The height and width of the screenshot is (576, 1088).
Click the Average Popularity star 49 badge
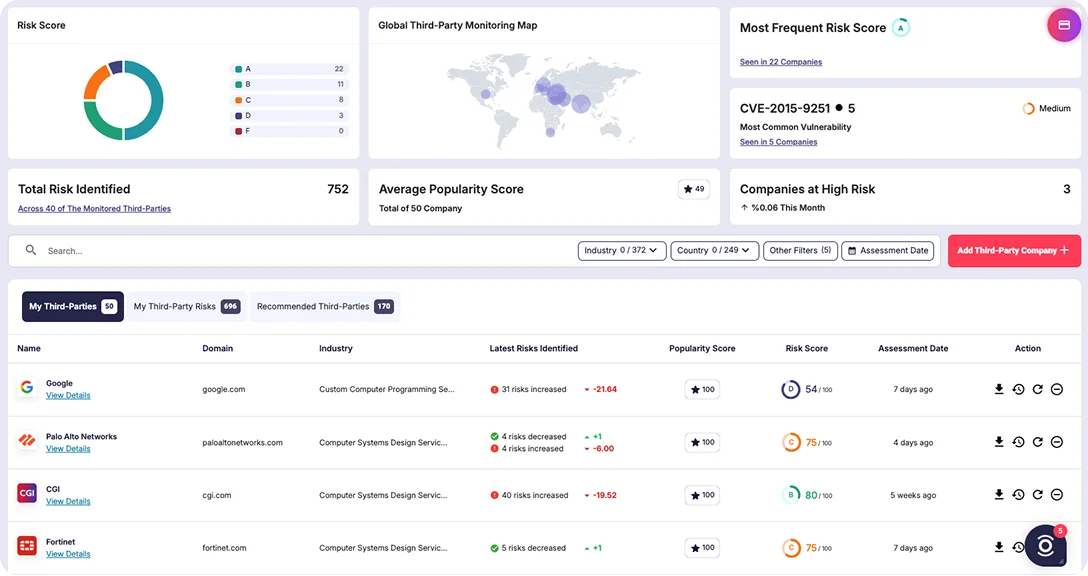coord(693,189)
